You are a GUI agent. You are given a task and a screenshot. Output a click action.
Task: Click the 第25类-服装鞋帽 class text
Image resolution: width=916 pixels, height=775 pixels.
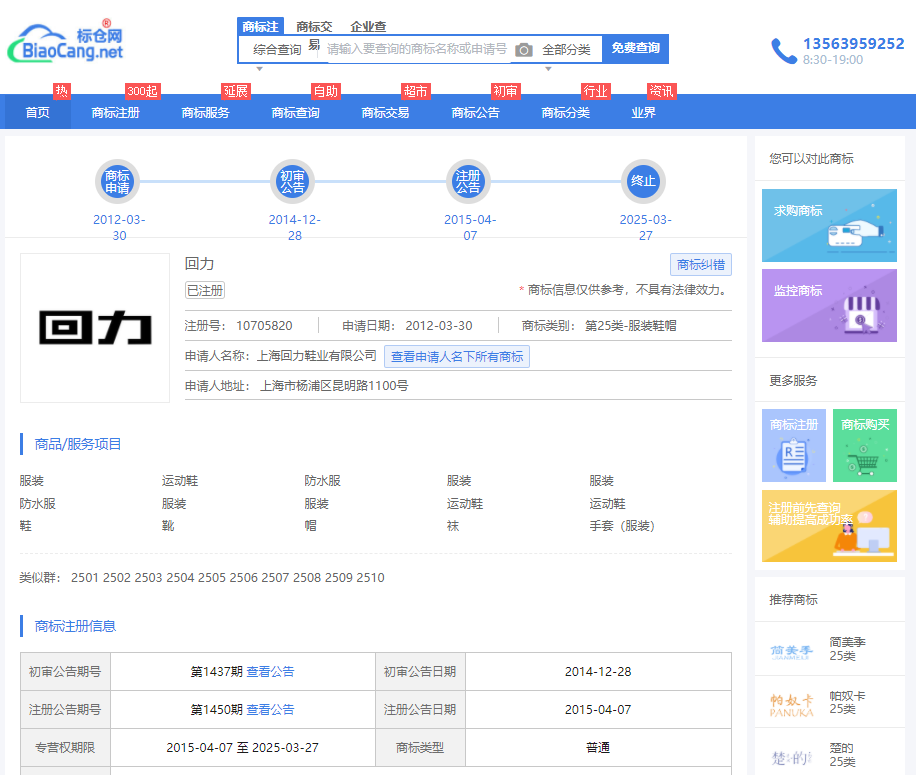point(630,326)
